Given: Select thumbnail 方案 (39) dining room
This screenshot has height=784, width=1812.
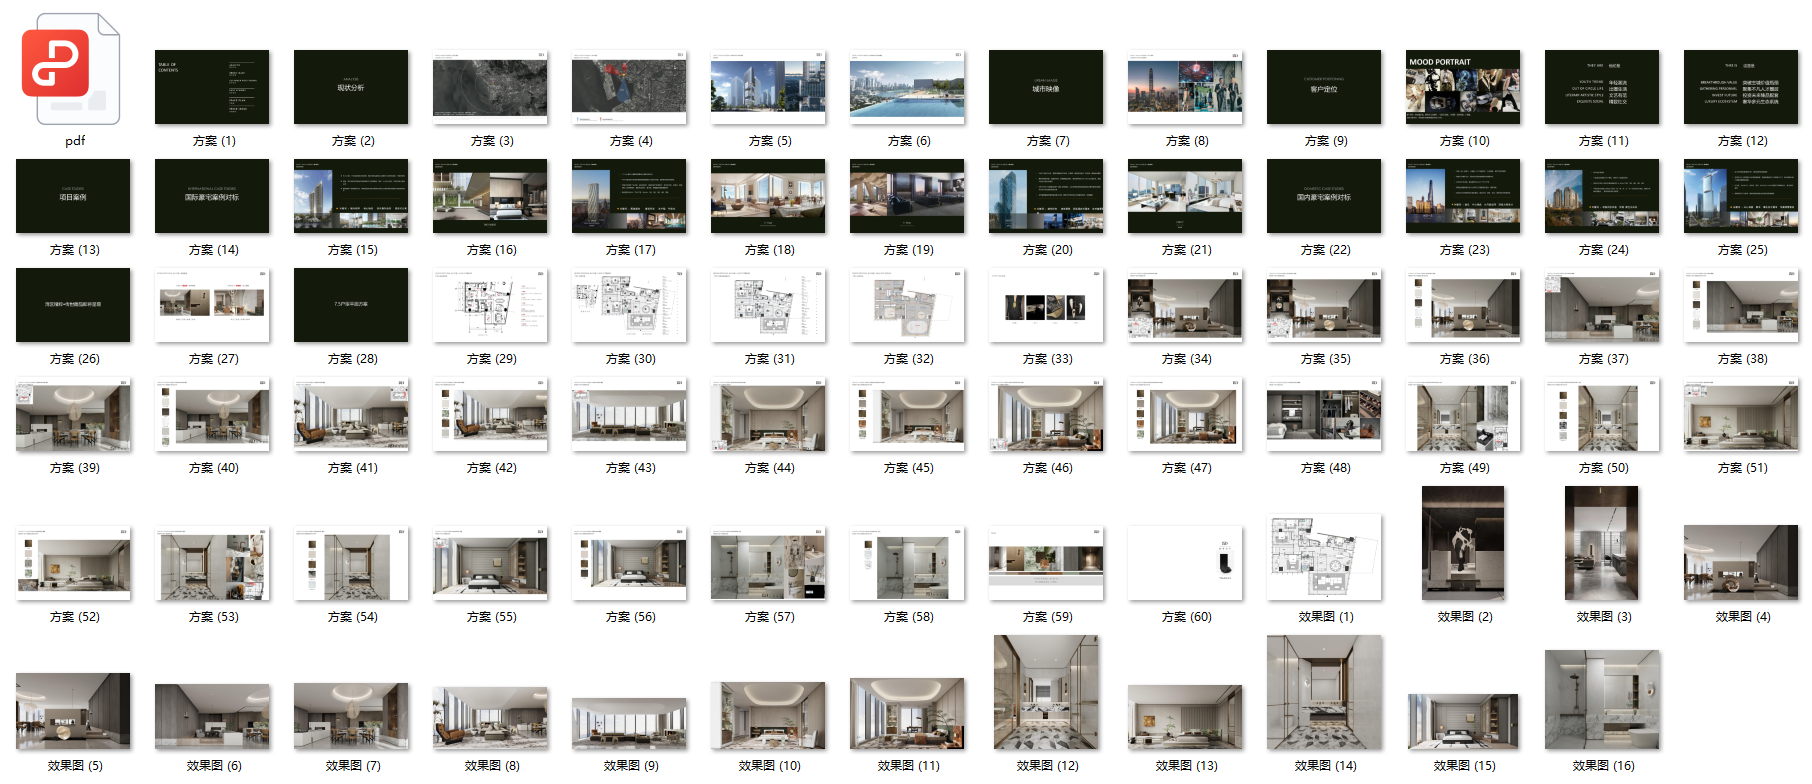Looking at the screenshot, I should [x=73, y=414].
